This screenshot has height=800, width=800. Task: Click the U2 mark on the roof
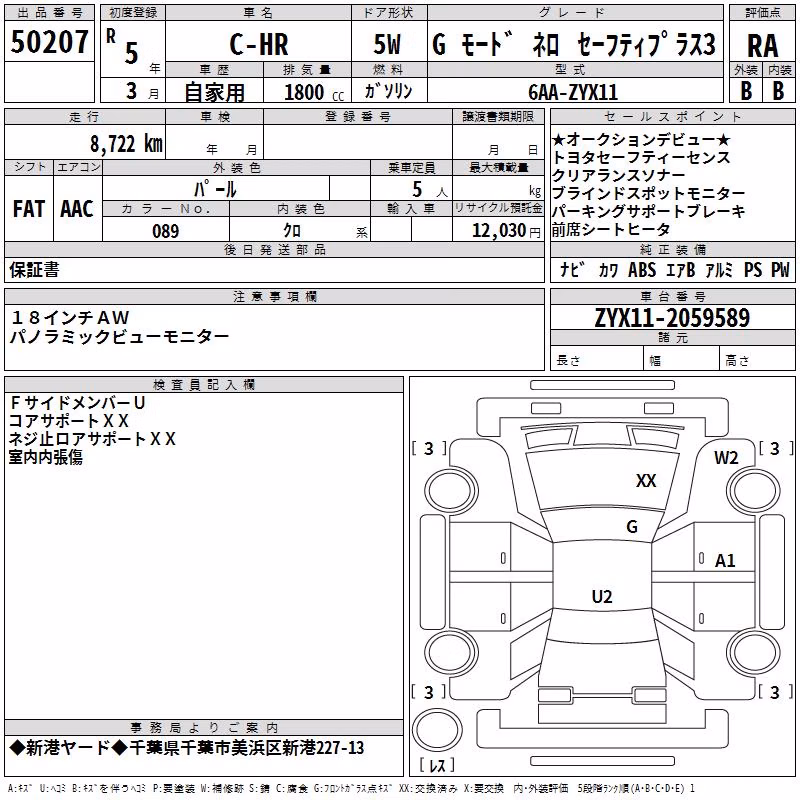click(602, 596)
